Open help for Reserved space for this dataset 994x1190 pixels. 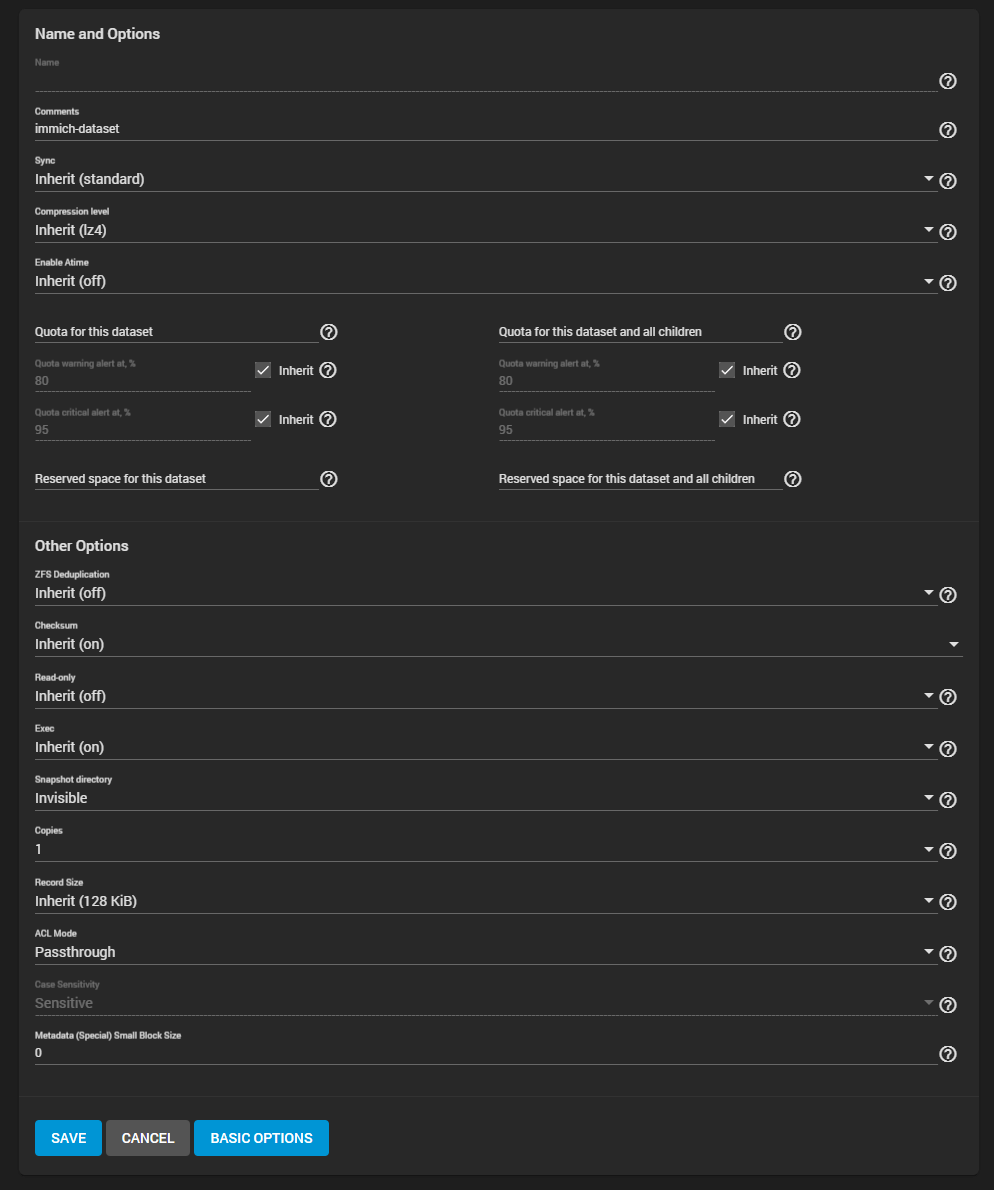point(329,479)
